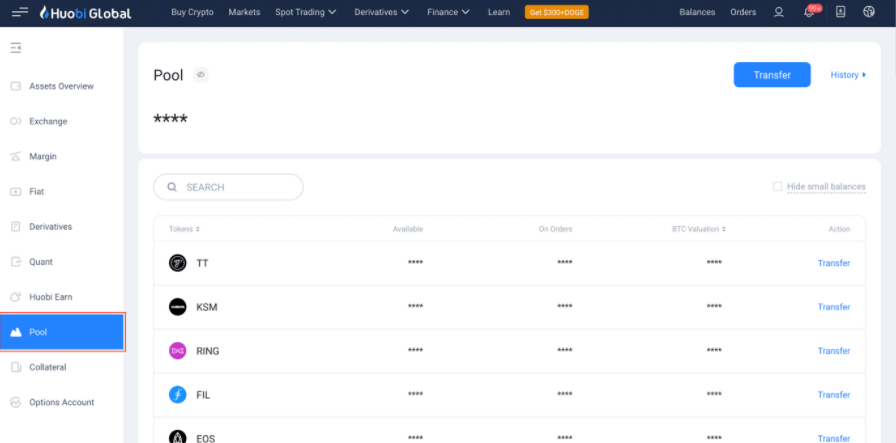This screenshot has height=443, width=896.
Task: Click the search magnifier icon
Action: (171, 187)
